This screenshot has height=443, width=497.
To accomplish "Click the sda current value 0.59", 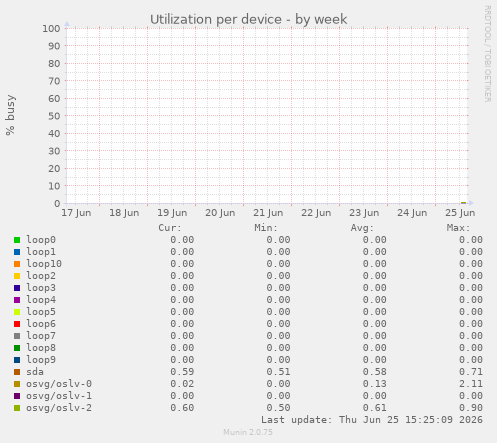I will point(182,372).
